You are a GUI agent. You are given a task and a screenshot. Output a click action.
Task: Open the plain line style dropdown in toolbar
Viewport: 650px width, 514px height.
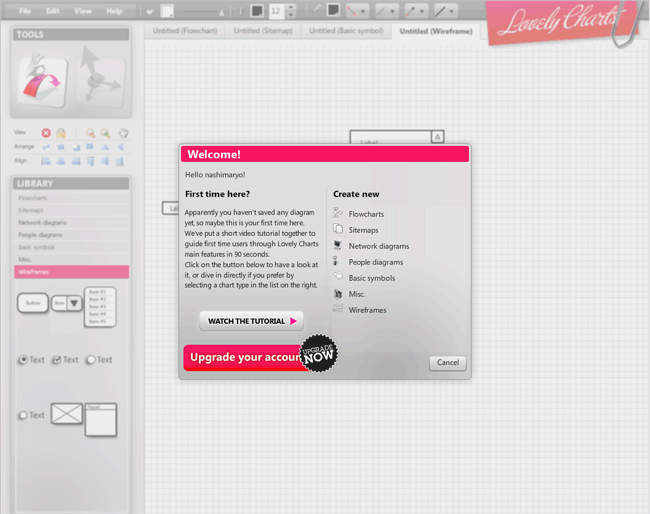pyautogui.click(x=386, y=11)
